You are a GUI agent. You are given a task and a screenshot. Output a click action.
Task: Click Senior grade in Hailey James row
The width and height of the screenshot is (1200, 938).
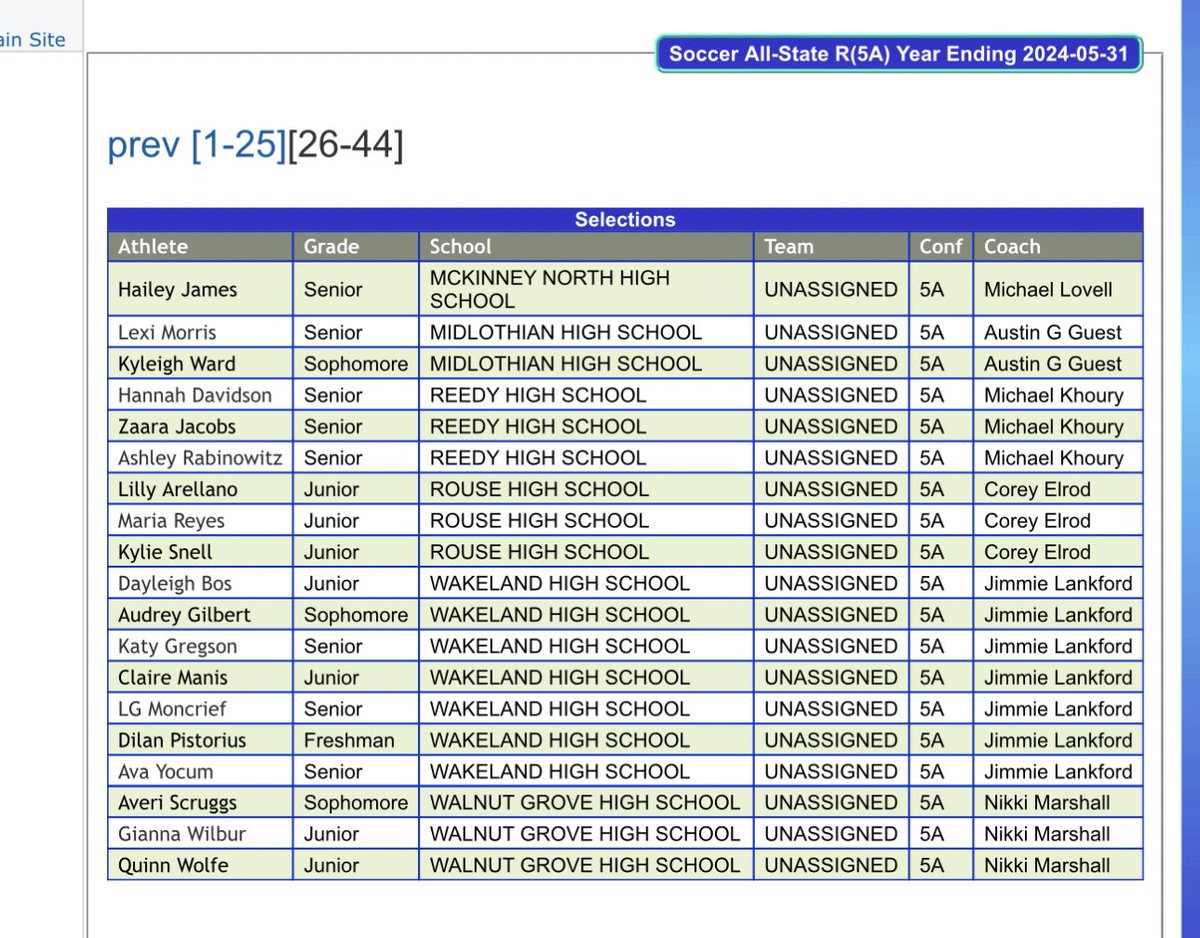click(x=333, y=290)
